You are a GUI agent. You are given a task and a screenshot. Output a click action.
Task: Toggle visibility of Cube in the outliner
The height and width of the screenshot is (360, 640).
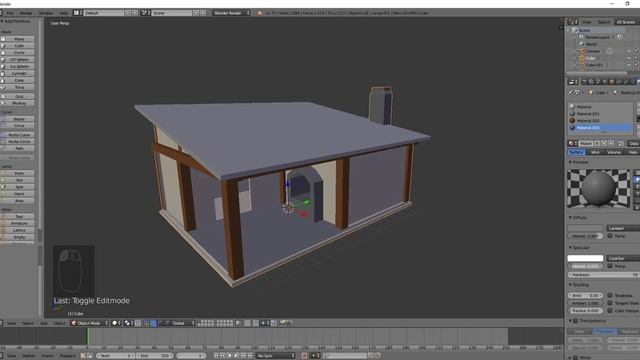point(629,58)
